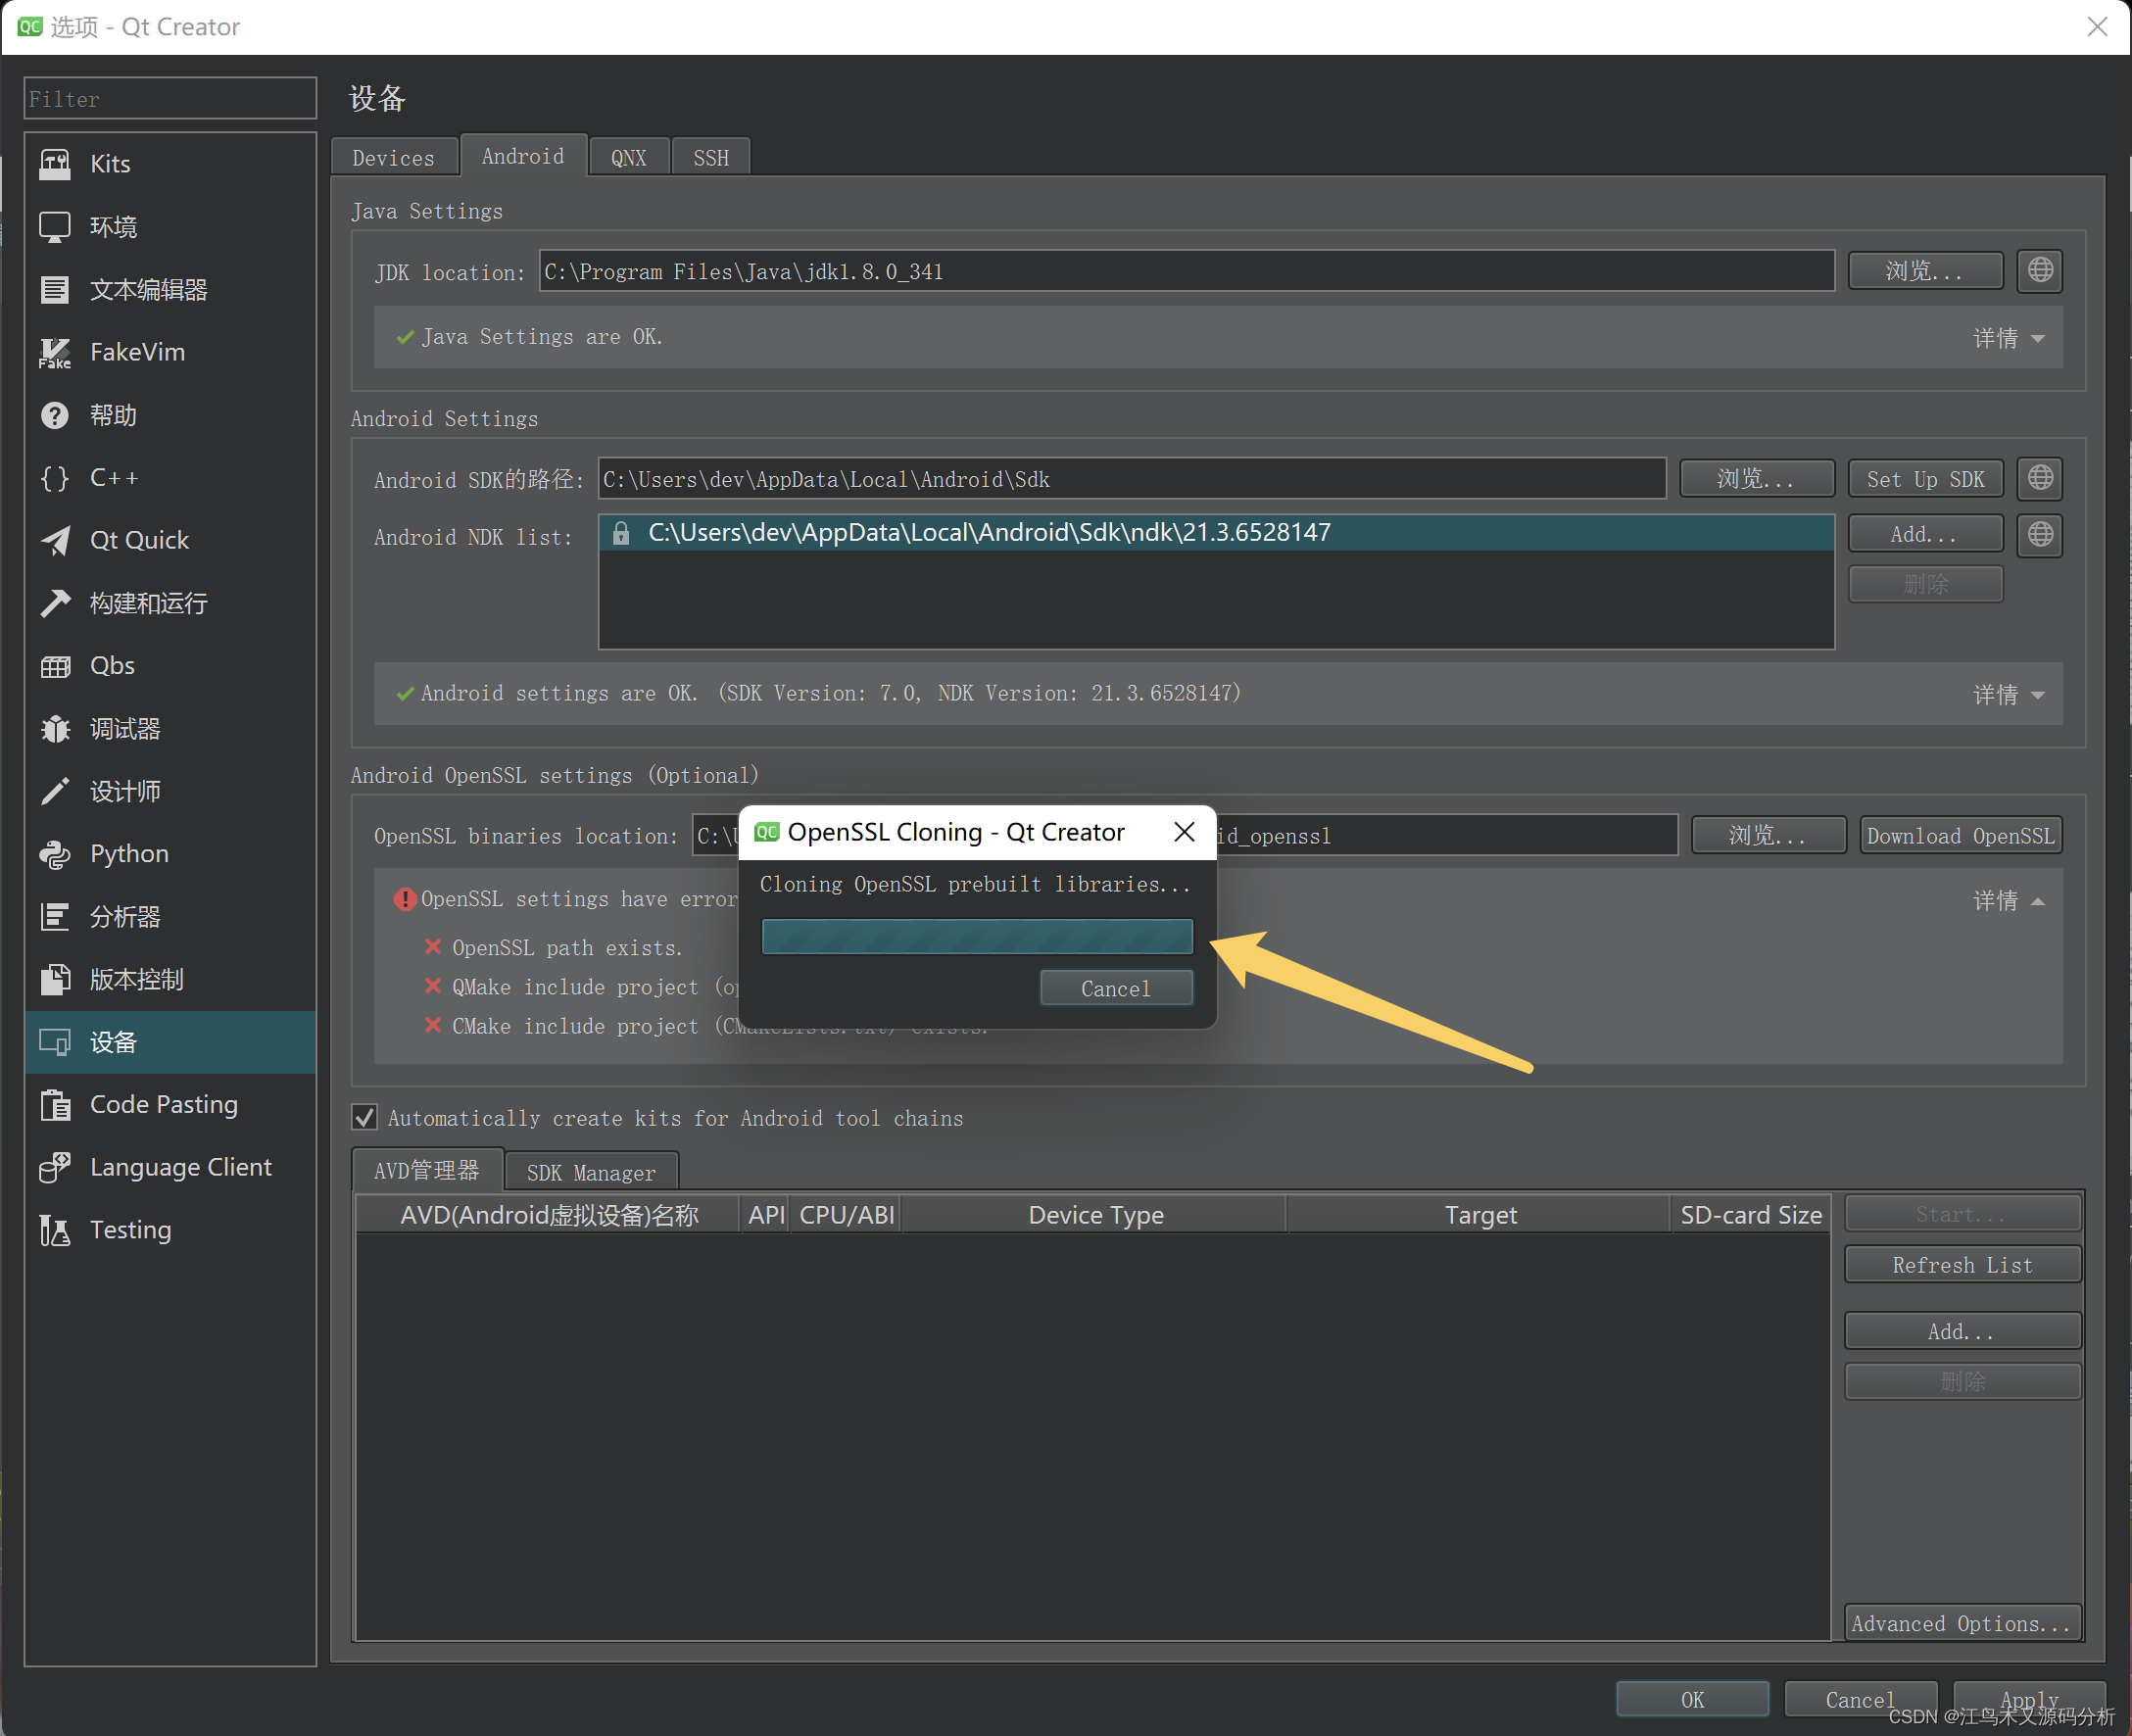Open the Kits settings category icon
This screenshot has width=2132, height=1736.
coord(55,164)
